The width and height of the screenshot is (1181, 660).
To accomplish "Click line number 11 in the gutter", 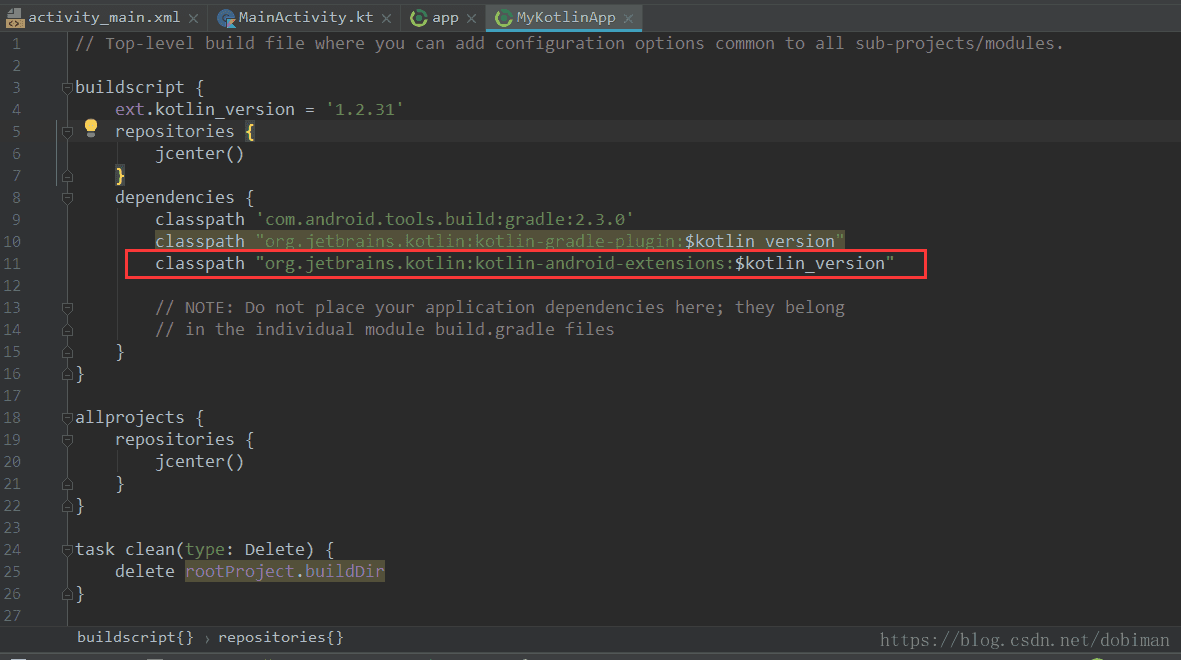I will click(x=12, y=264).
